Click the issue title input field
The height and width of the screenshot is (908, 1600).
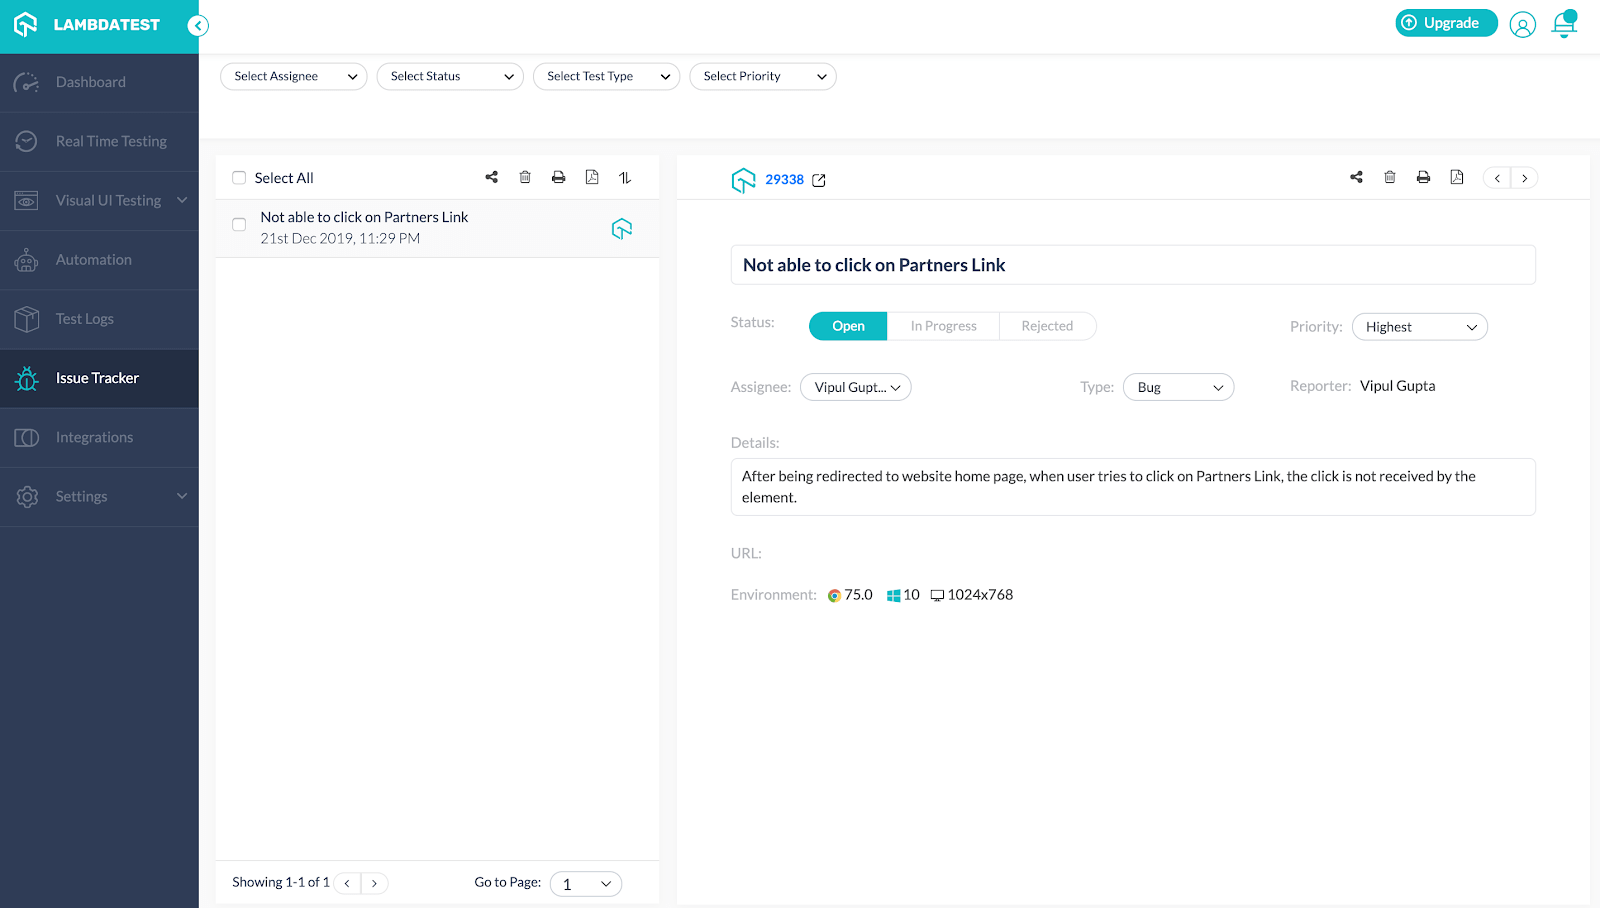coord(1132,264)
